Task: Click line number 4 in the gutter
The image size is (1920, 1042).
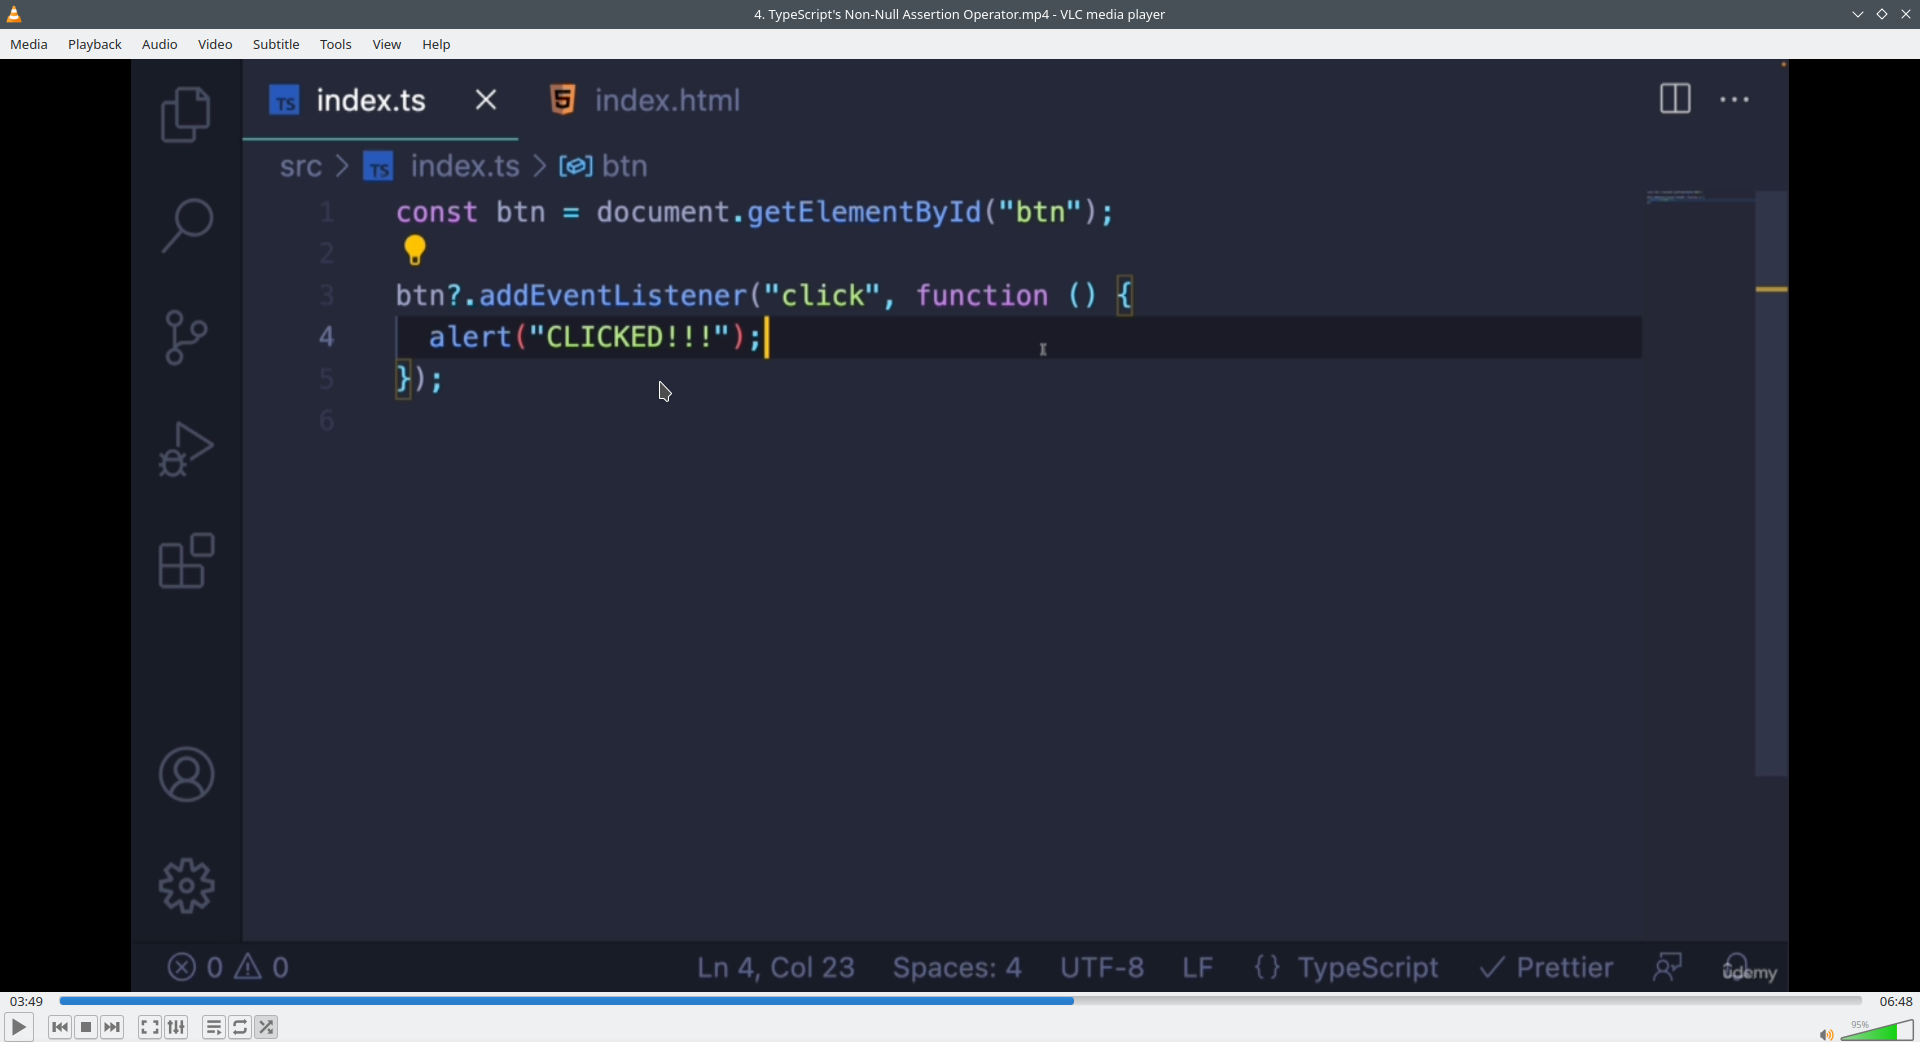Action: pyautogui.click(x=327, y=337)
